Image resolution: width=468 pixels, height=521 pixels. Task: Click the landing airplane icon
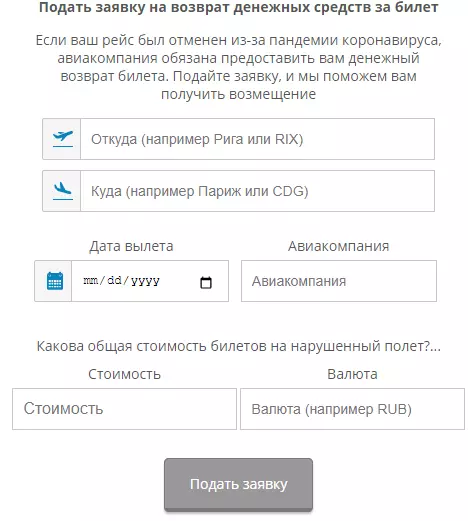(x=63, y=191)
